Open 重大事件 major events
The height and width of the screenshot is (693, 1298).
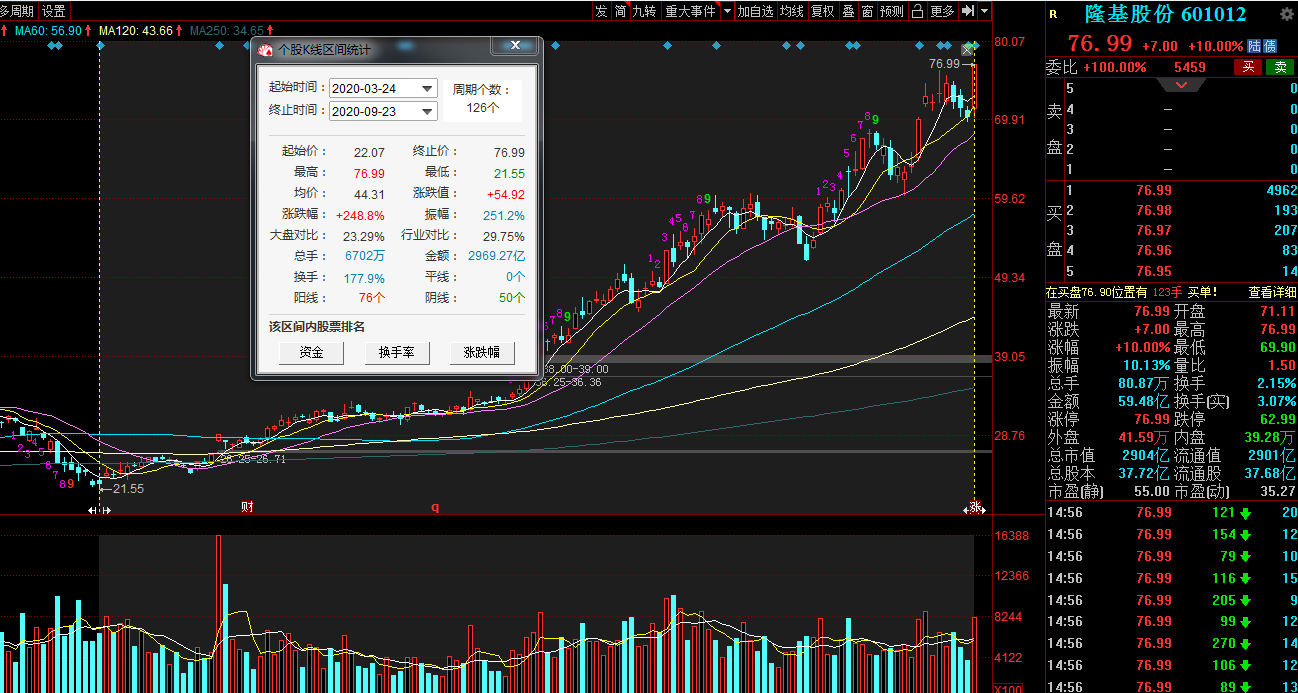coord(691,11)
